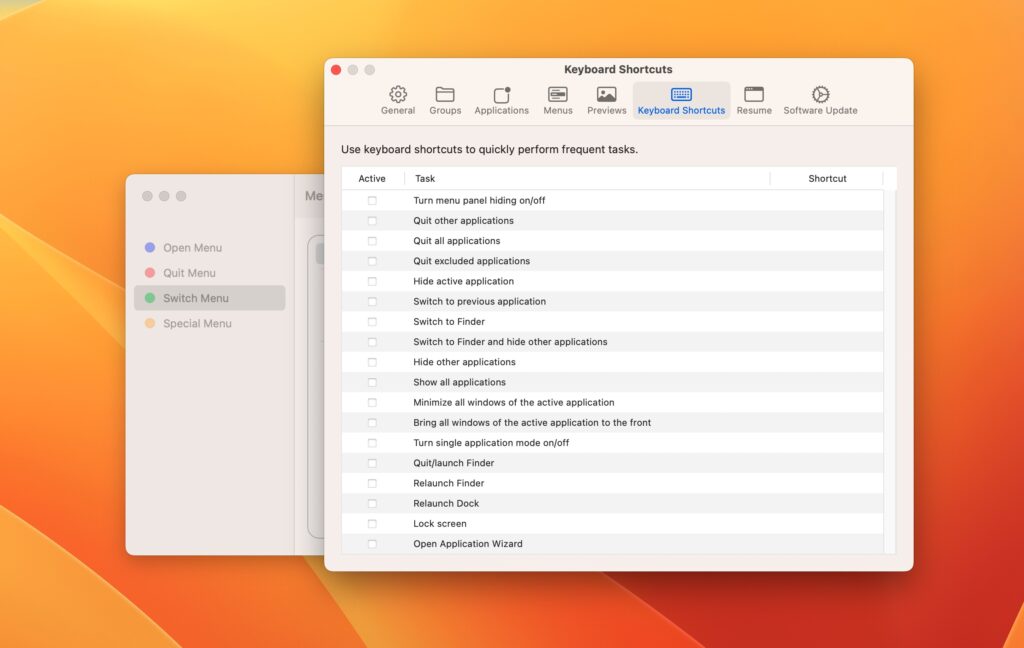Open the General preferences pane
Screen dimensions: 1024x648
coord(398,98)
